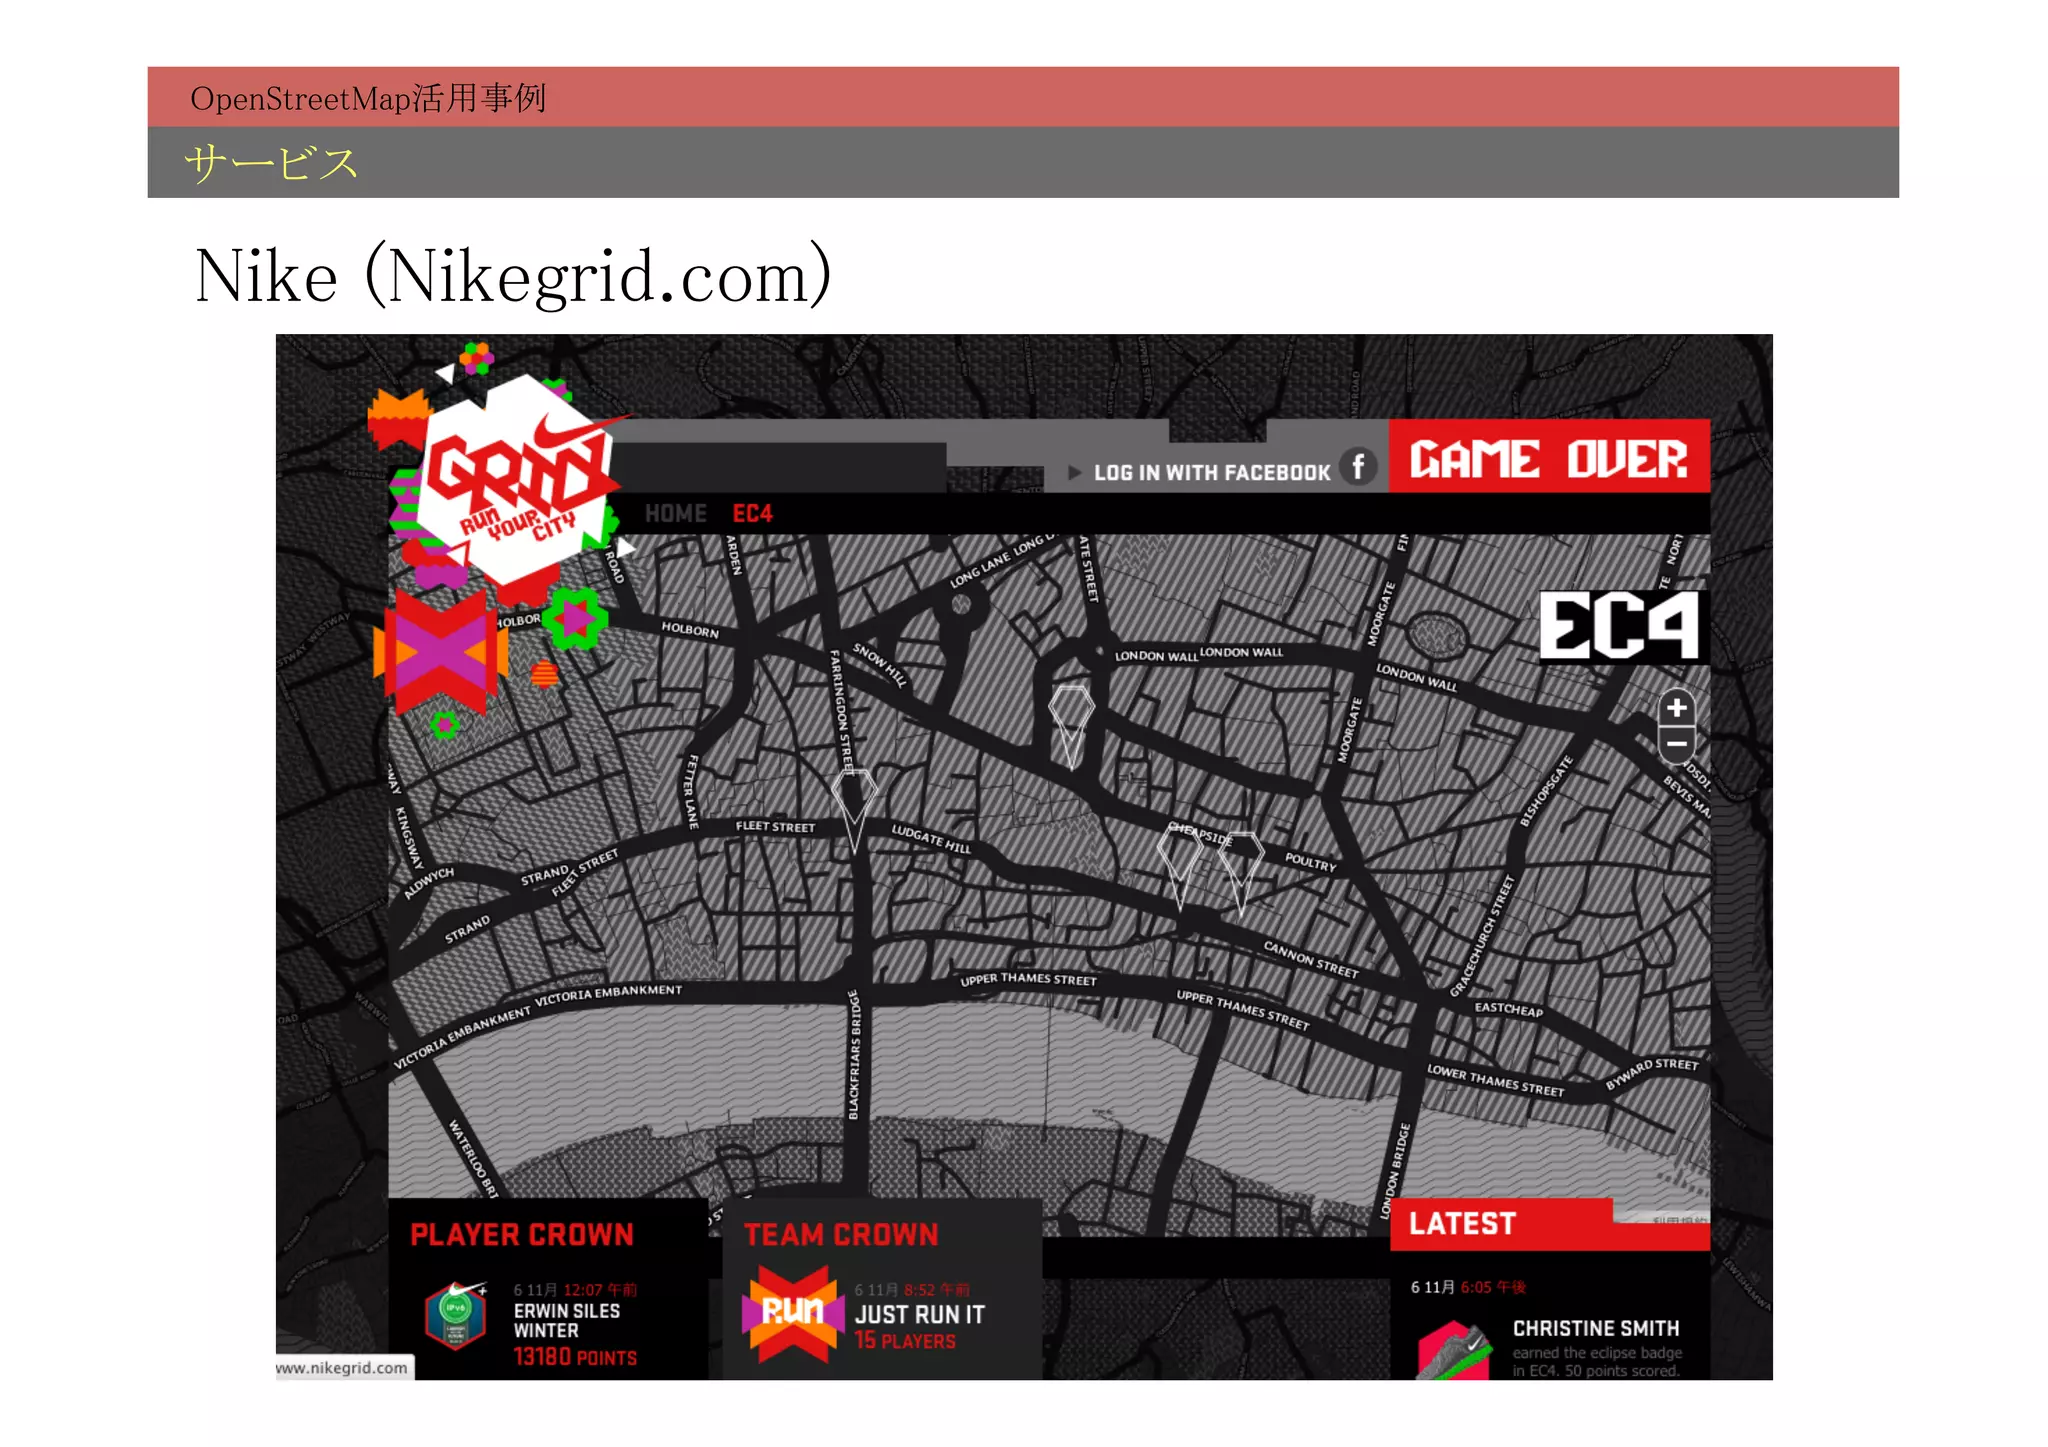2048x1447 pixels.
Task: Click the BLACKFRIARS BRIDGE map label
Action: (855, 1055)
